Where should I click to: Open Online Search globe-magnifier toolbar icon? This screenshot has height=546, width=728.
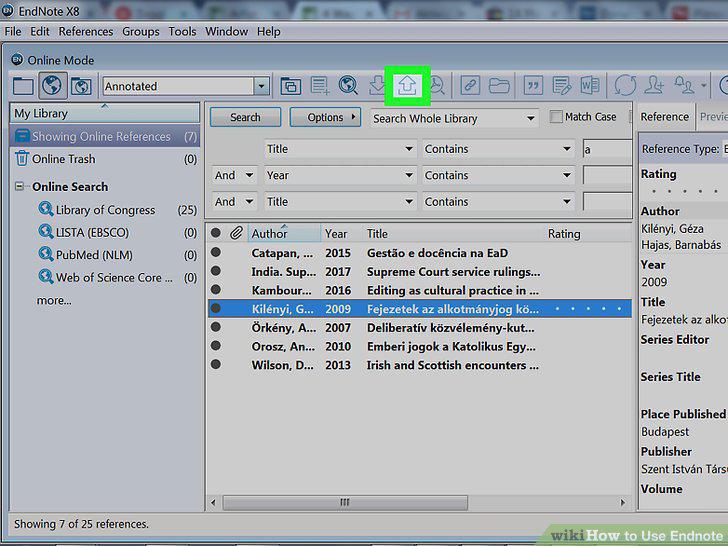(348, 85)
